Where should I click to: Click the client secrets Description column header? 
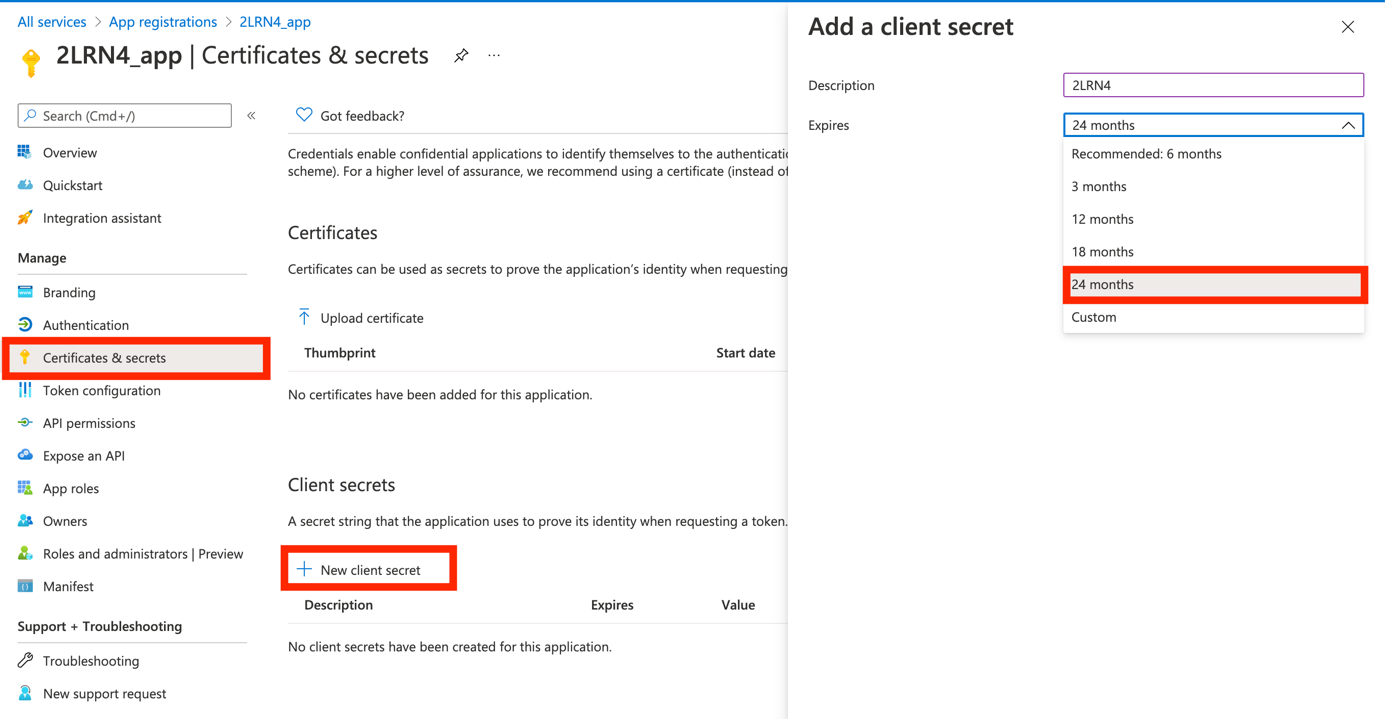pyautogui.click(x=338, y=604)
